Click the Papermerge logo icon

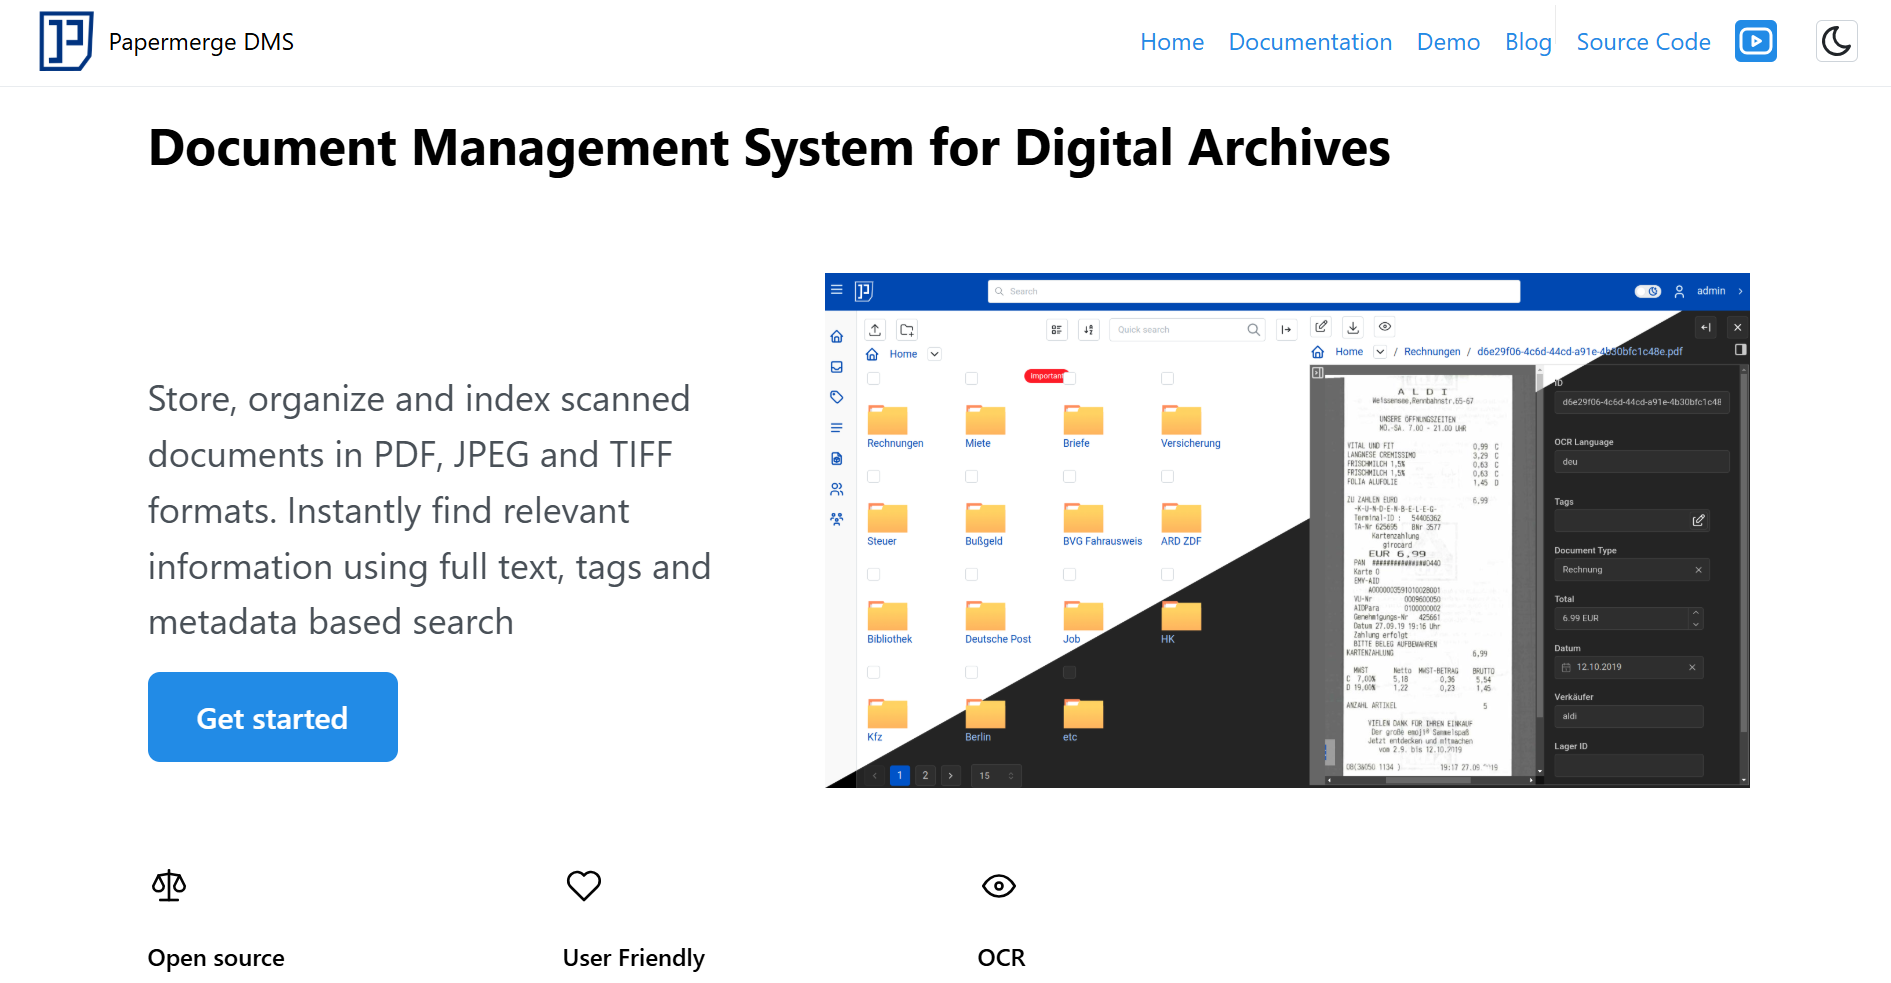(x=66, y=41)
